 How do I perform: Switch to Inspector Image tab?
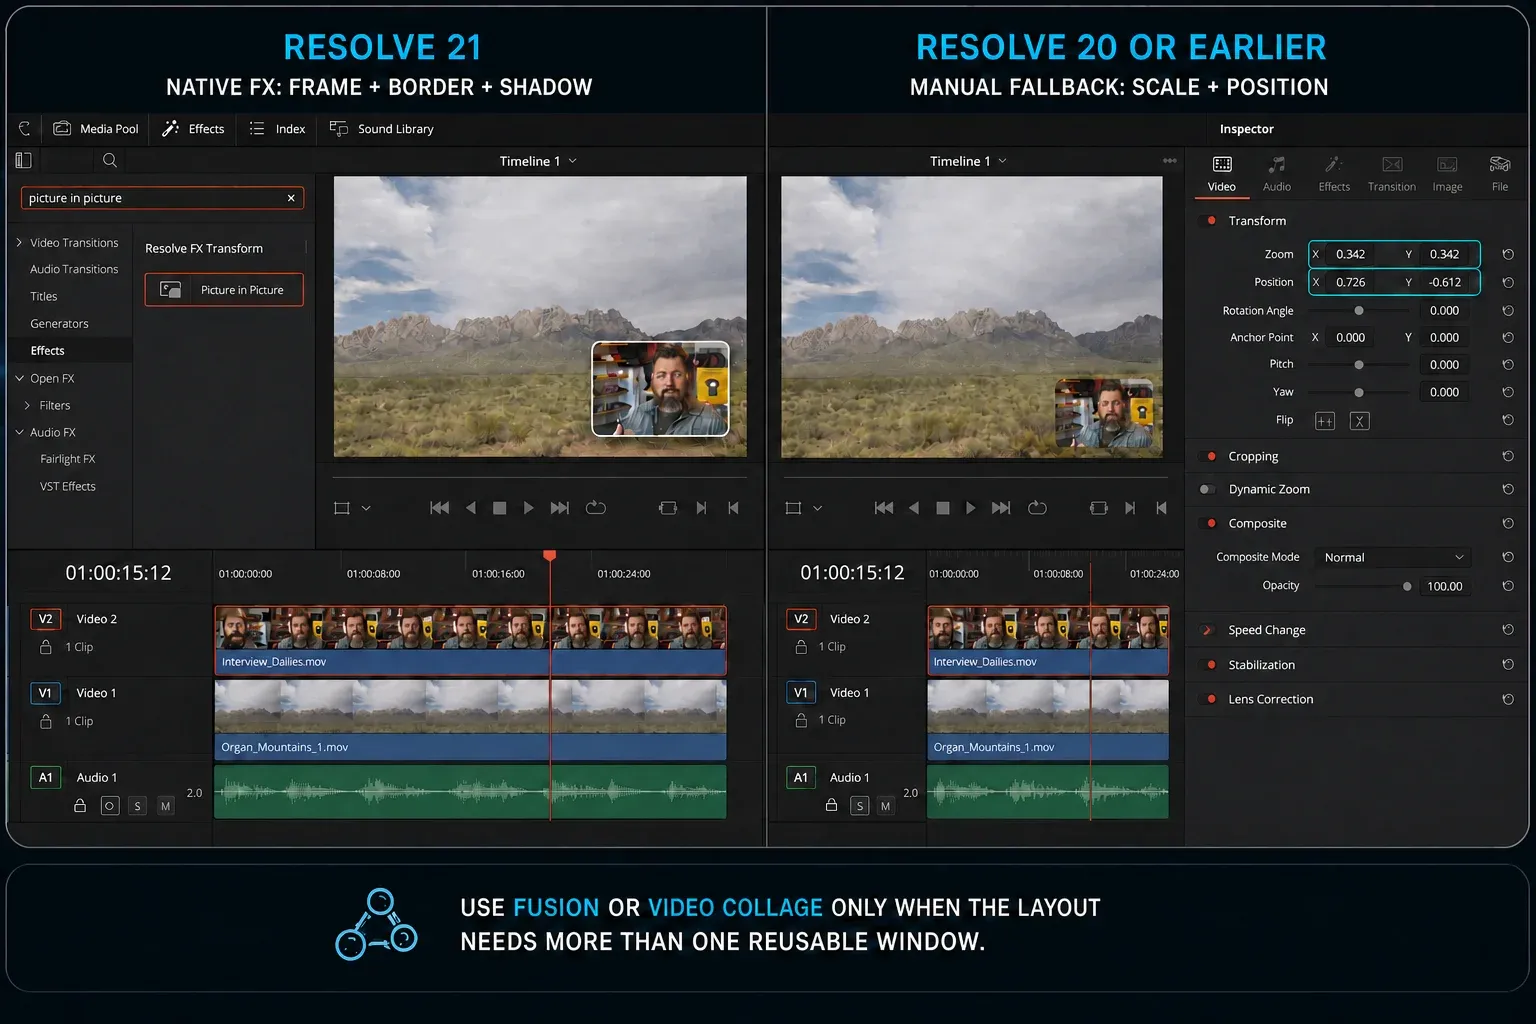tap(1447, 173)
